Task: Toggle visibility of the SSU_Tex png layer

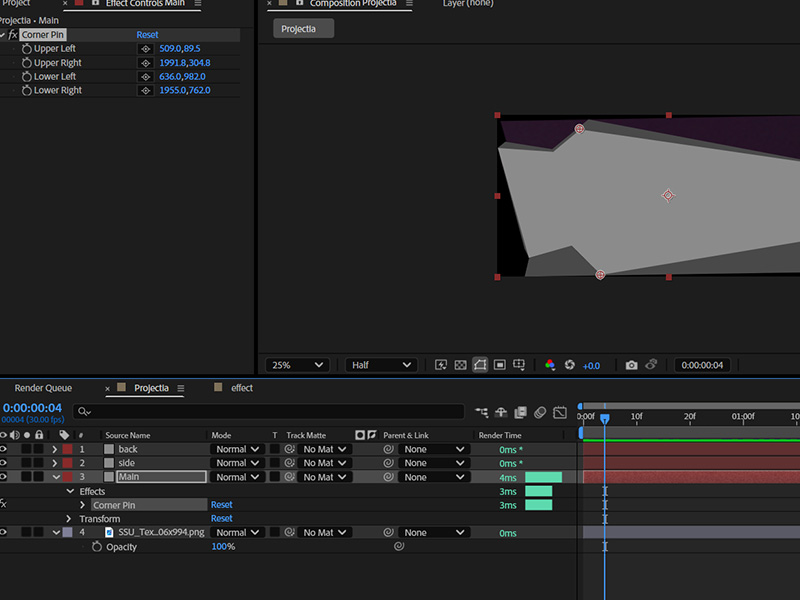Action: (3, 533)
